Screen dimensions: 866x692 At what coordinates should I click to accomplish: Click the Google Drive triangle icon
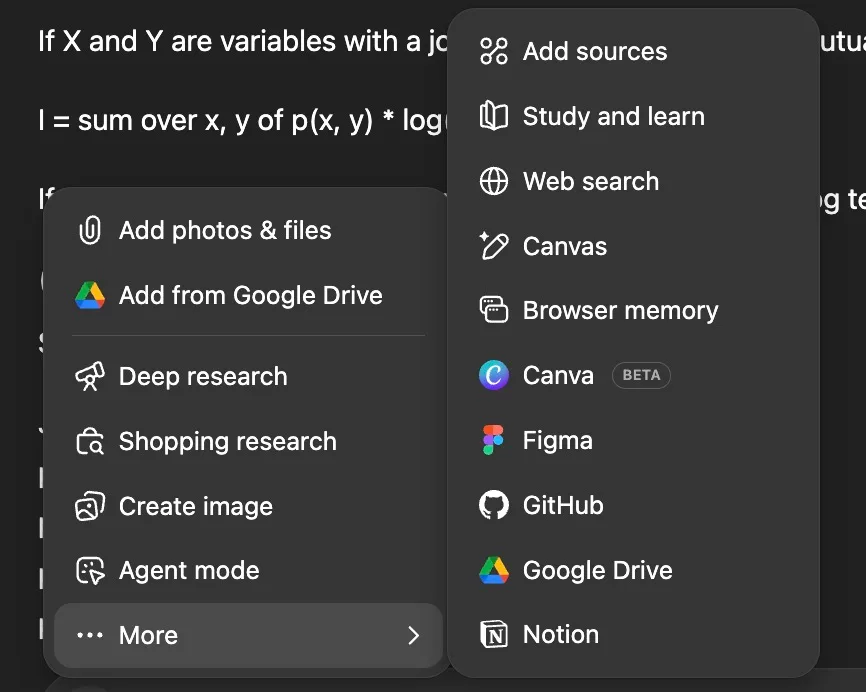point(91,295)
